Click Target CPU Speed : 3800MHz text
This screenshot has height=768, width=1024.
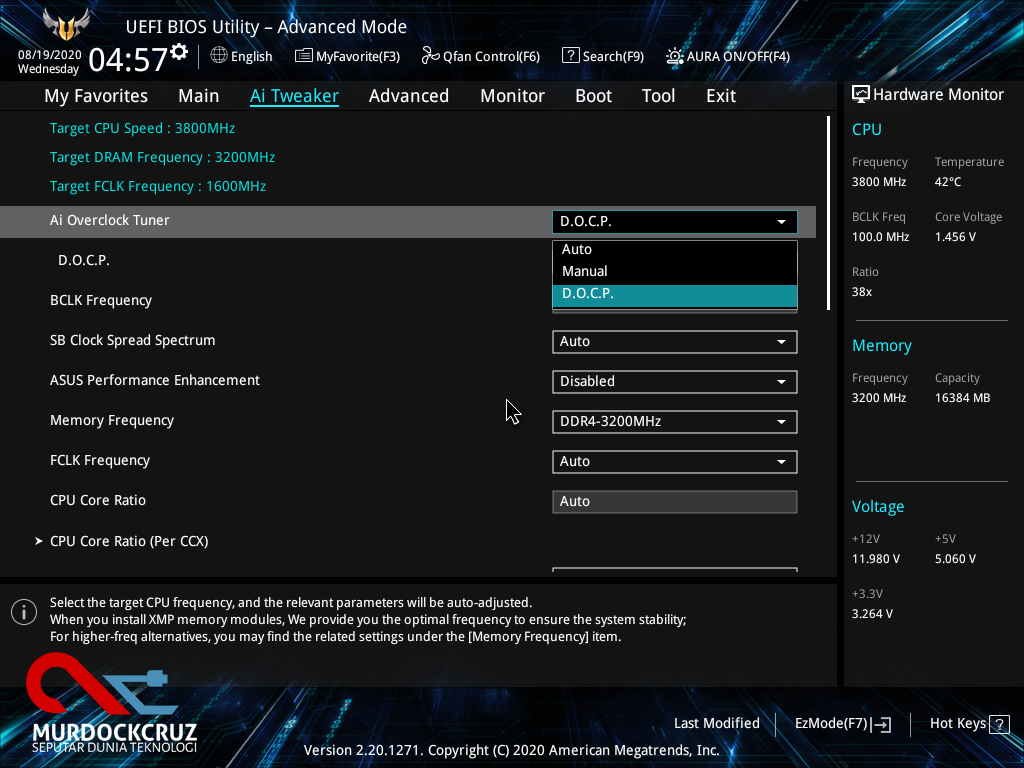click(x=142, y=129)
